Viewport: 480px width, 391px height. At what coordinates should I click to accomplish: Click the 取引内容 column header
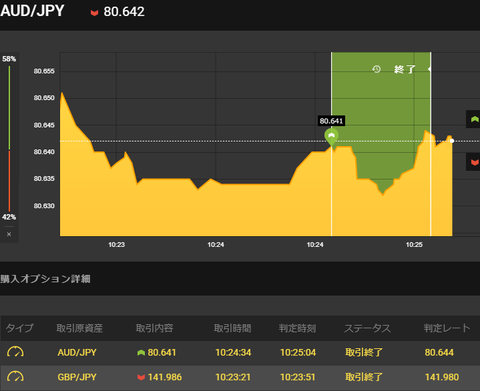(x=154, y=328)
